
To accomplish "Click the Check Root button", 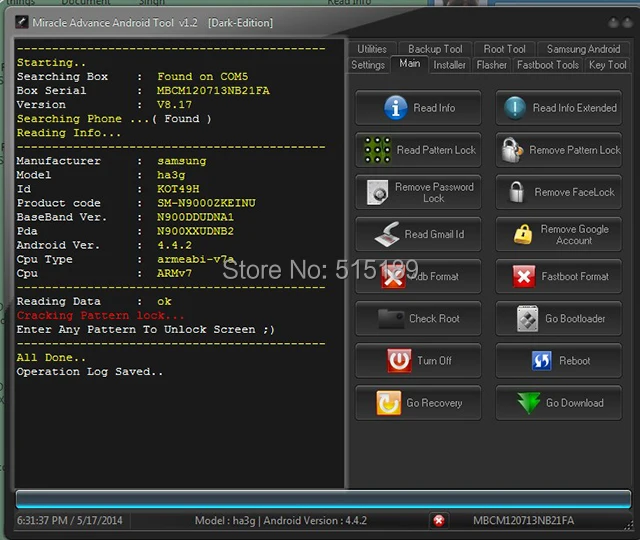I will coord(418,318).
